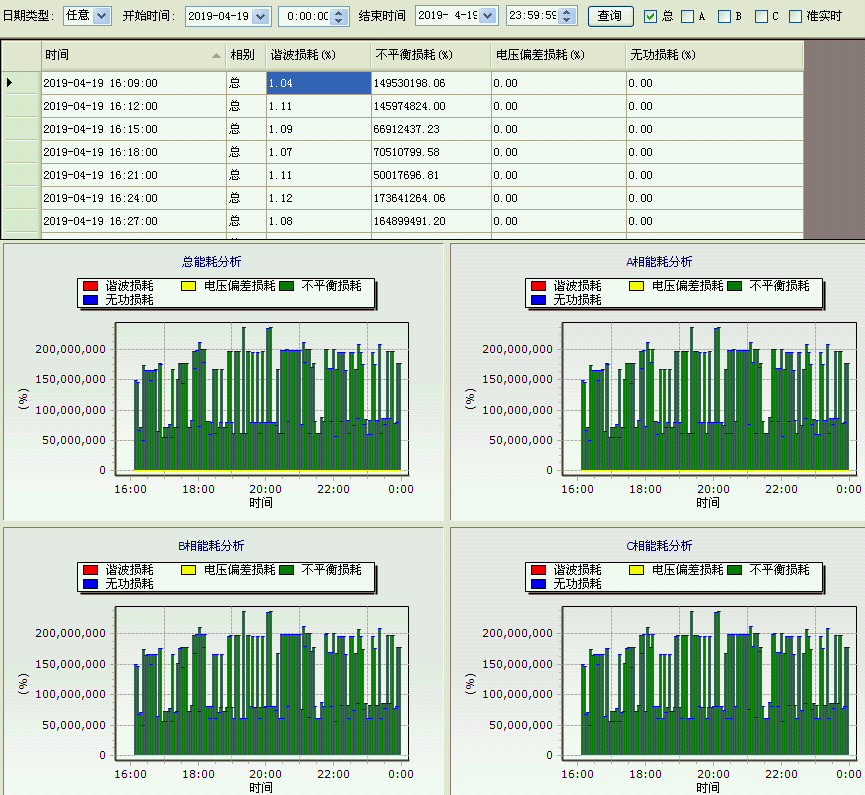Viewport: 865px width, 795px height.
Task: Click yellow 电压偏差损耗 swatch in C相能耗分析 legend
Action: pyautogui.click(x=638, y=570)
